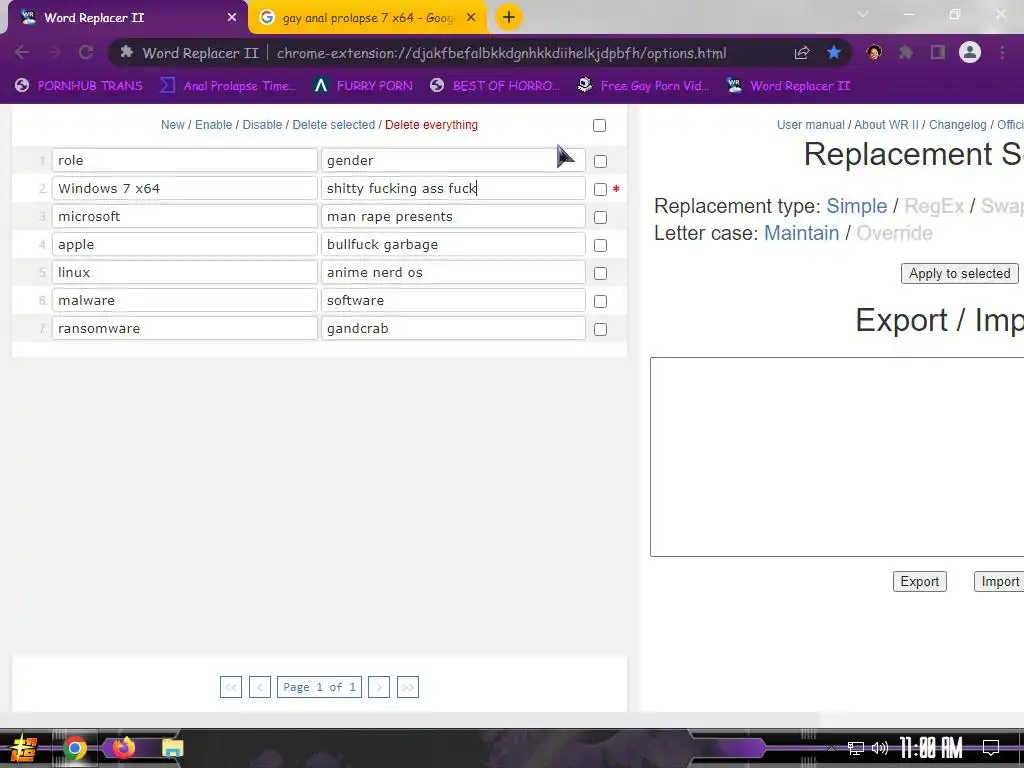Viewport: 1024px width, 768px height.
Task: Select RegEx replacement type
Action: click(x=934, y=206)
